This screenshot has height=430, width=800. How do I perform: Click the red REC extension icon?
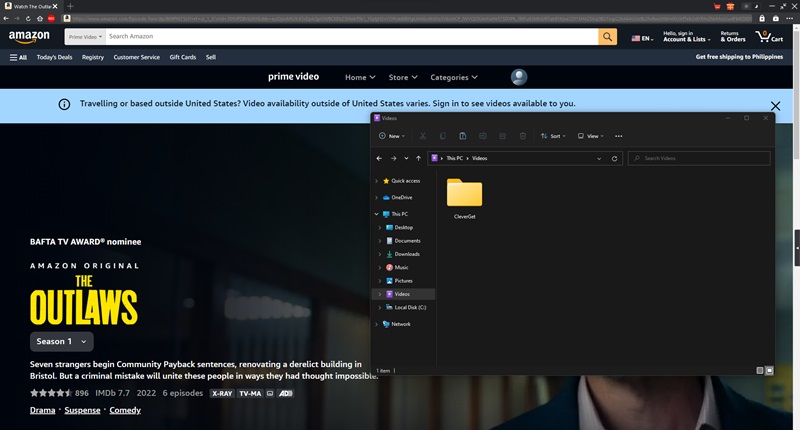click(51, 18)
